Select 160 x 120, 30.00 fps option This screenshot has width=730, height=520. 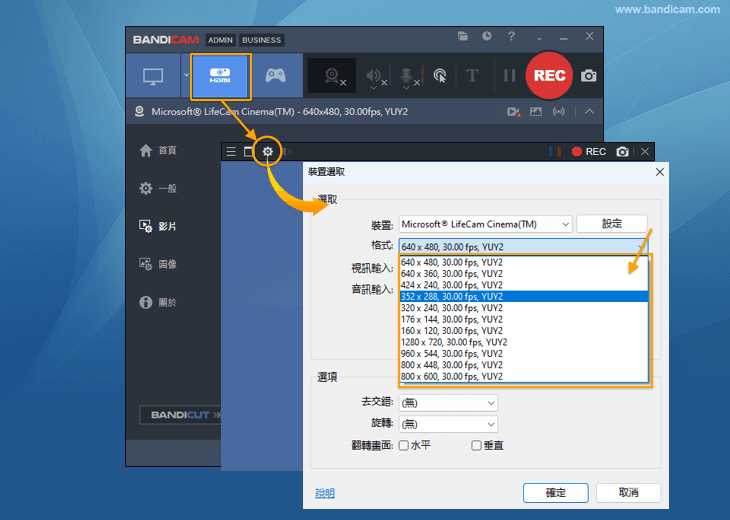pos(524,331)
